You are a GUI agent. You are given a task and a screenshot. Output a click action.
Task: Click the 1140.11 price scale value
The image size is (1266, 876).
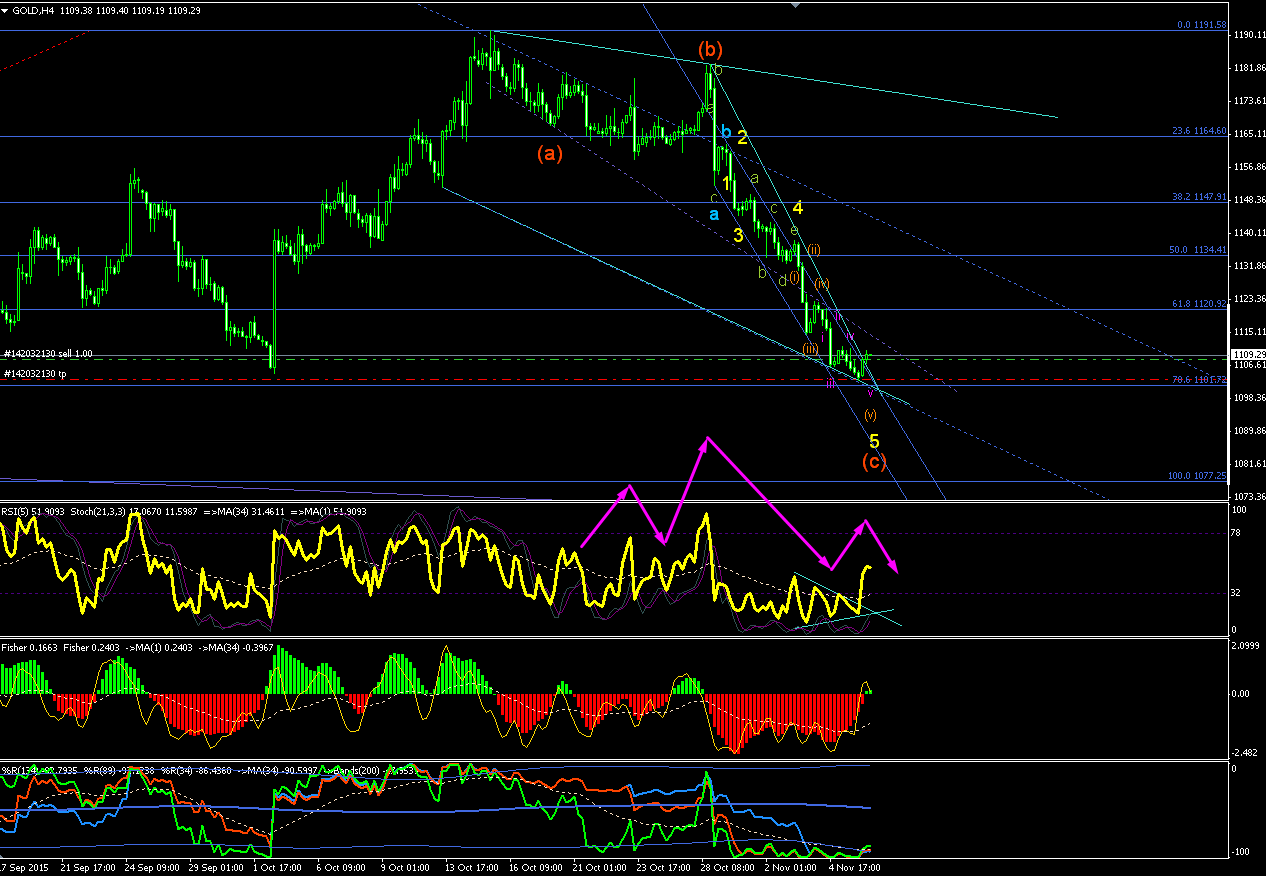pos(1248,233)
